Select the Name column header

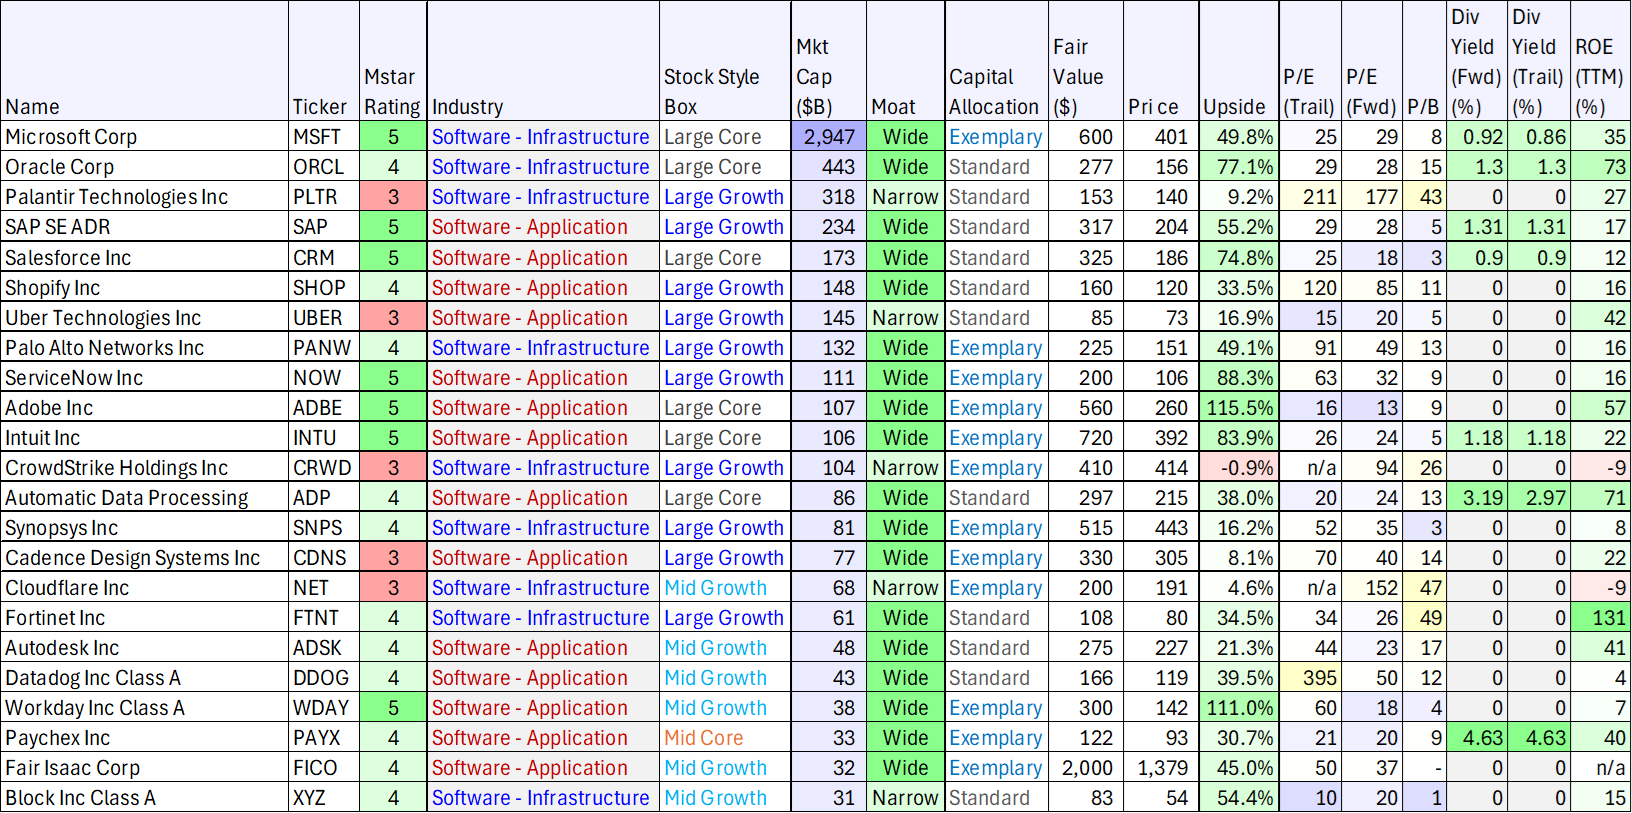[x=145, y=61]
